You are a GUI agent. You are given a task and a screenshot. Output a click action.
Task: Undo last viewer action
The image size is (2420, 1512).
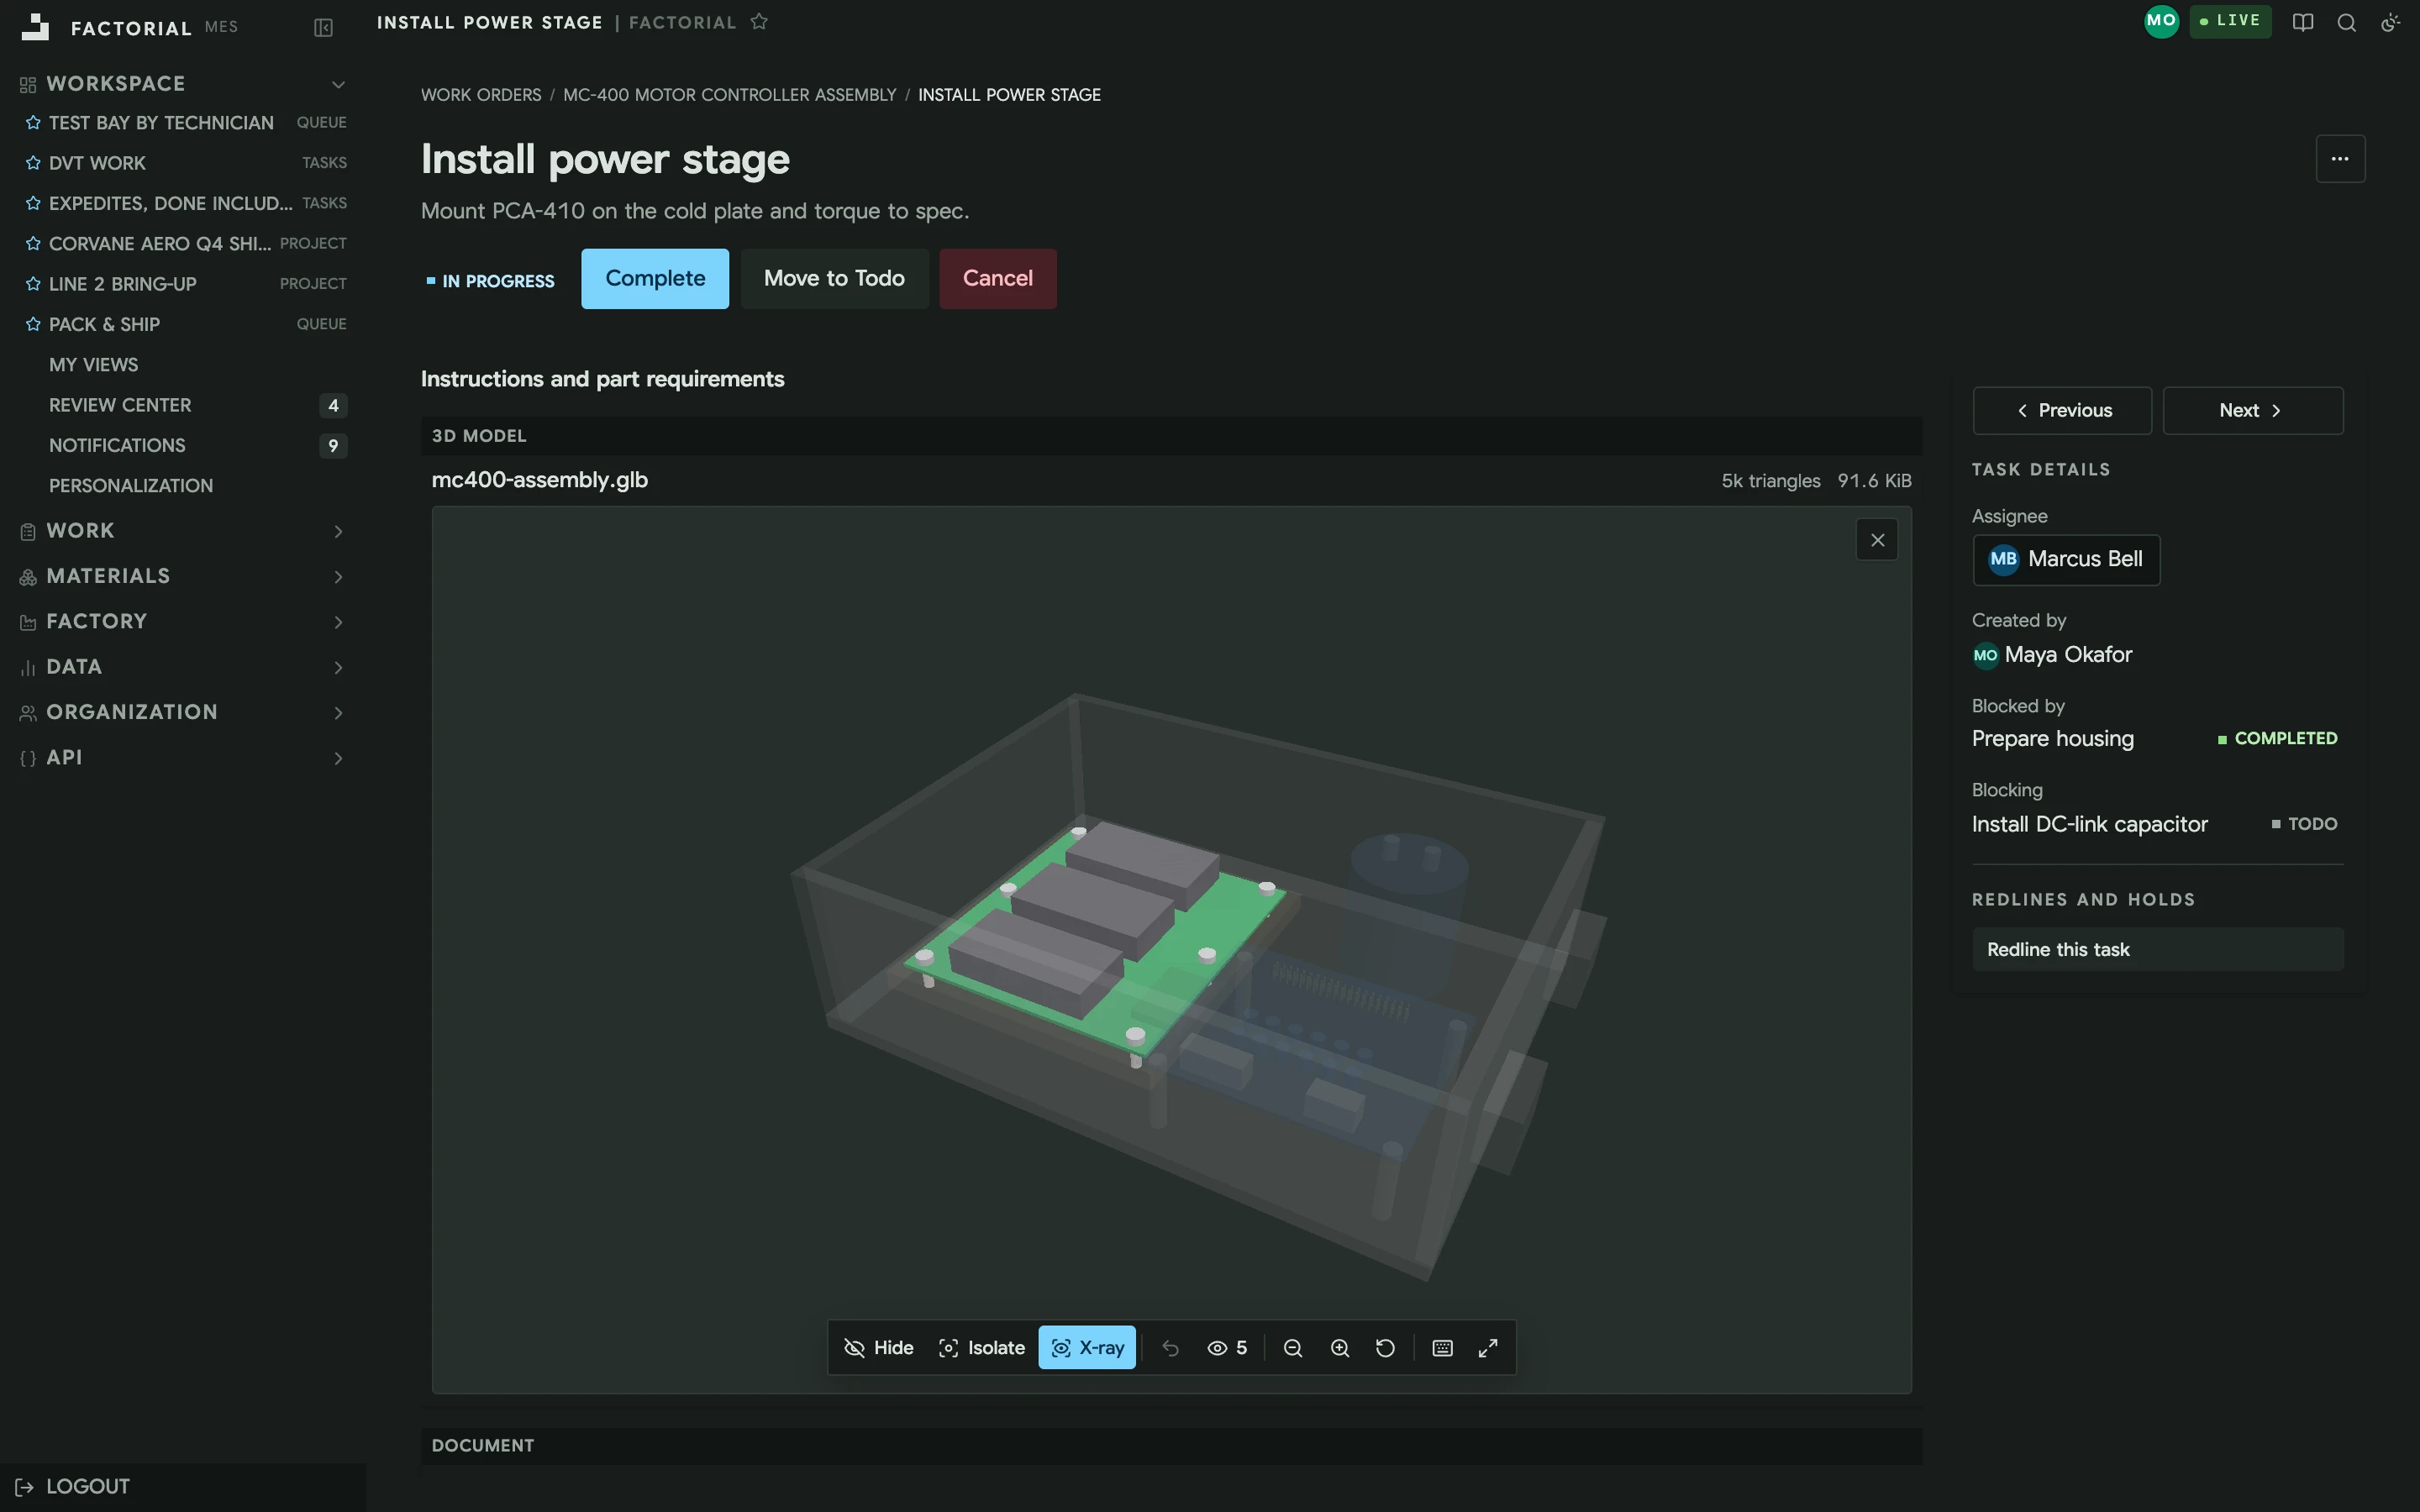click(x=1171, y=1348)
